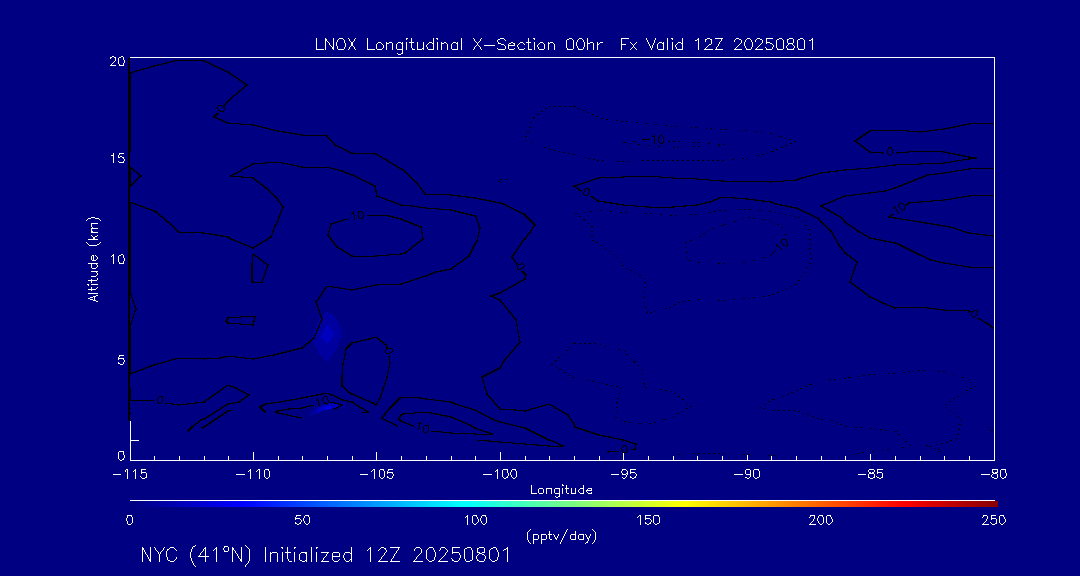The image size is (1080, 576).
Task: Click the 20 km altitude tick label
Action: (117, 61)
